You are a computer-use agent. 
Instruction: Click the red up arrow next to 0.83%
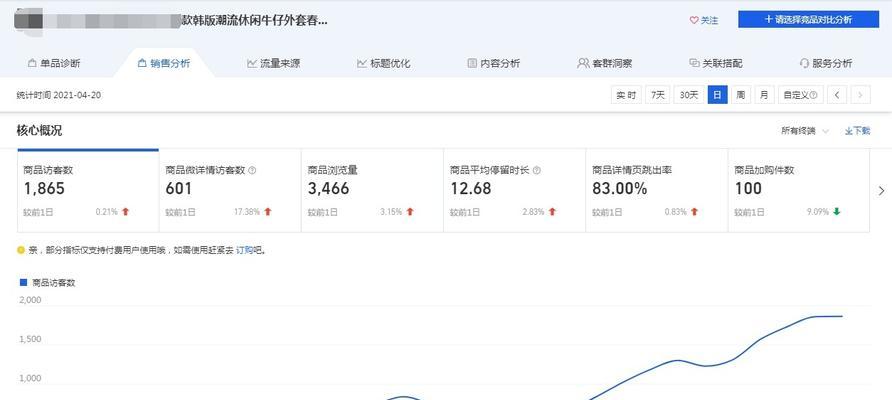click(694, 212)
